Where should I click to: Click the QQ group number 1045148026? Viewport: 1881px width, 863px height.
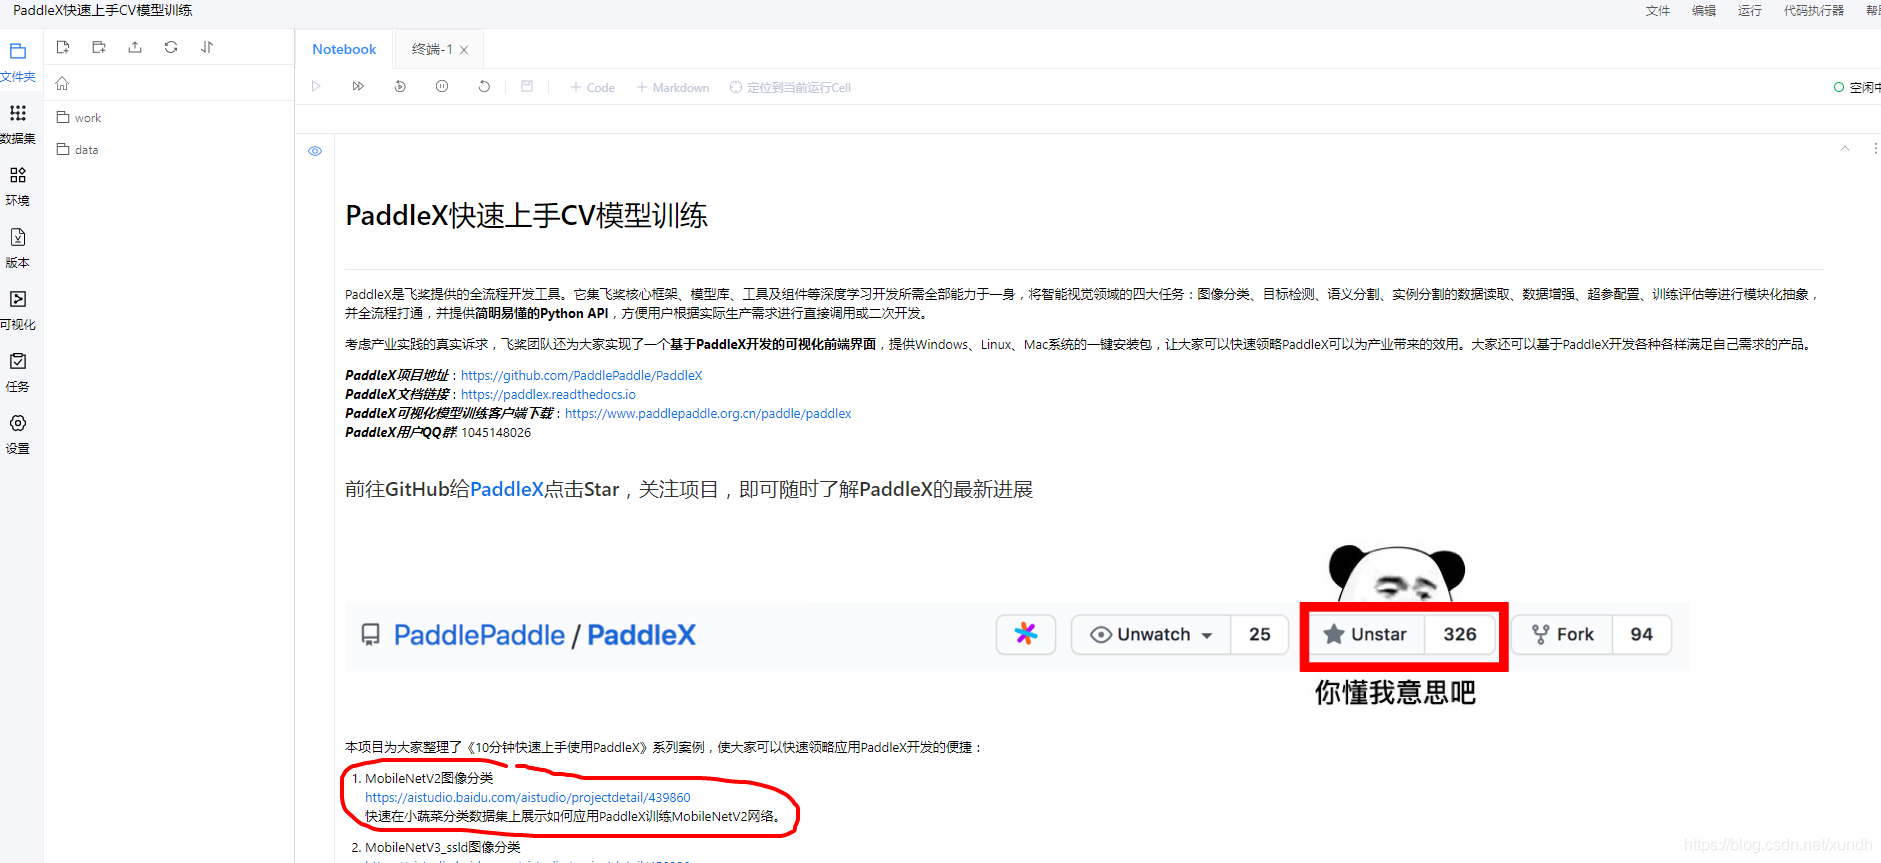pyautogui.click(x=496, y=433)
